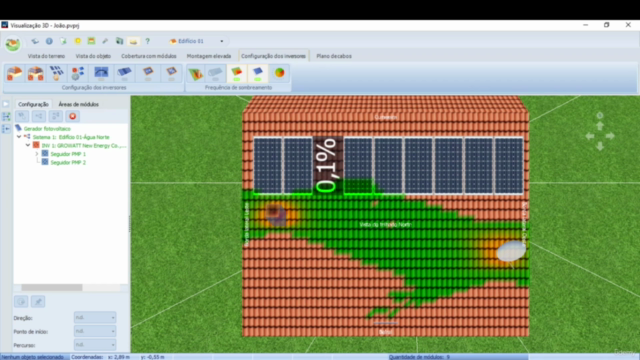This screenshot has width=640, height=360.
Task: Toggle the blue module shading display icon
Action: (x=258, y=73)
